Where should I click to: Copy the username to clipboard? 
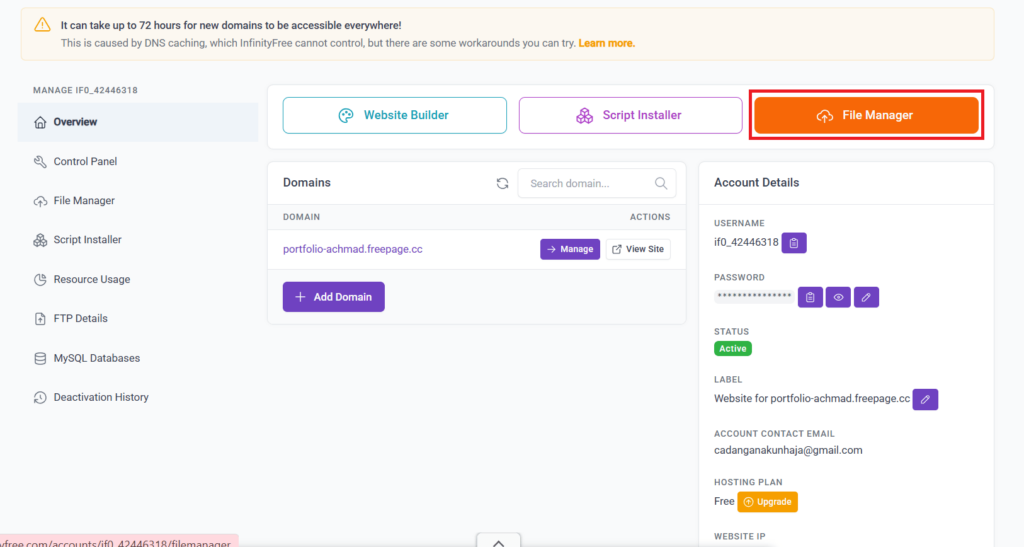(x=793, y=243)
